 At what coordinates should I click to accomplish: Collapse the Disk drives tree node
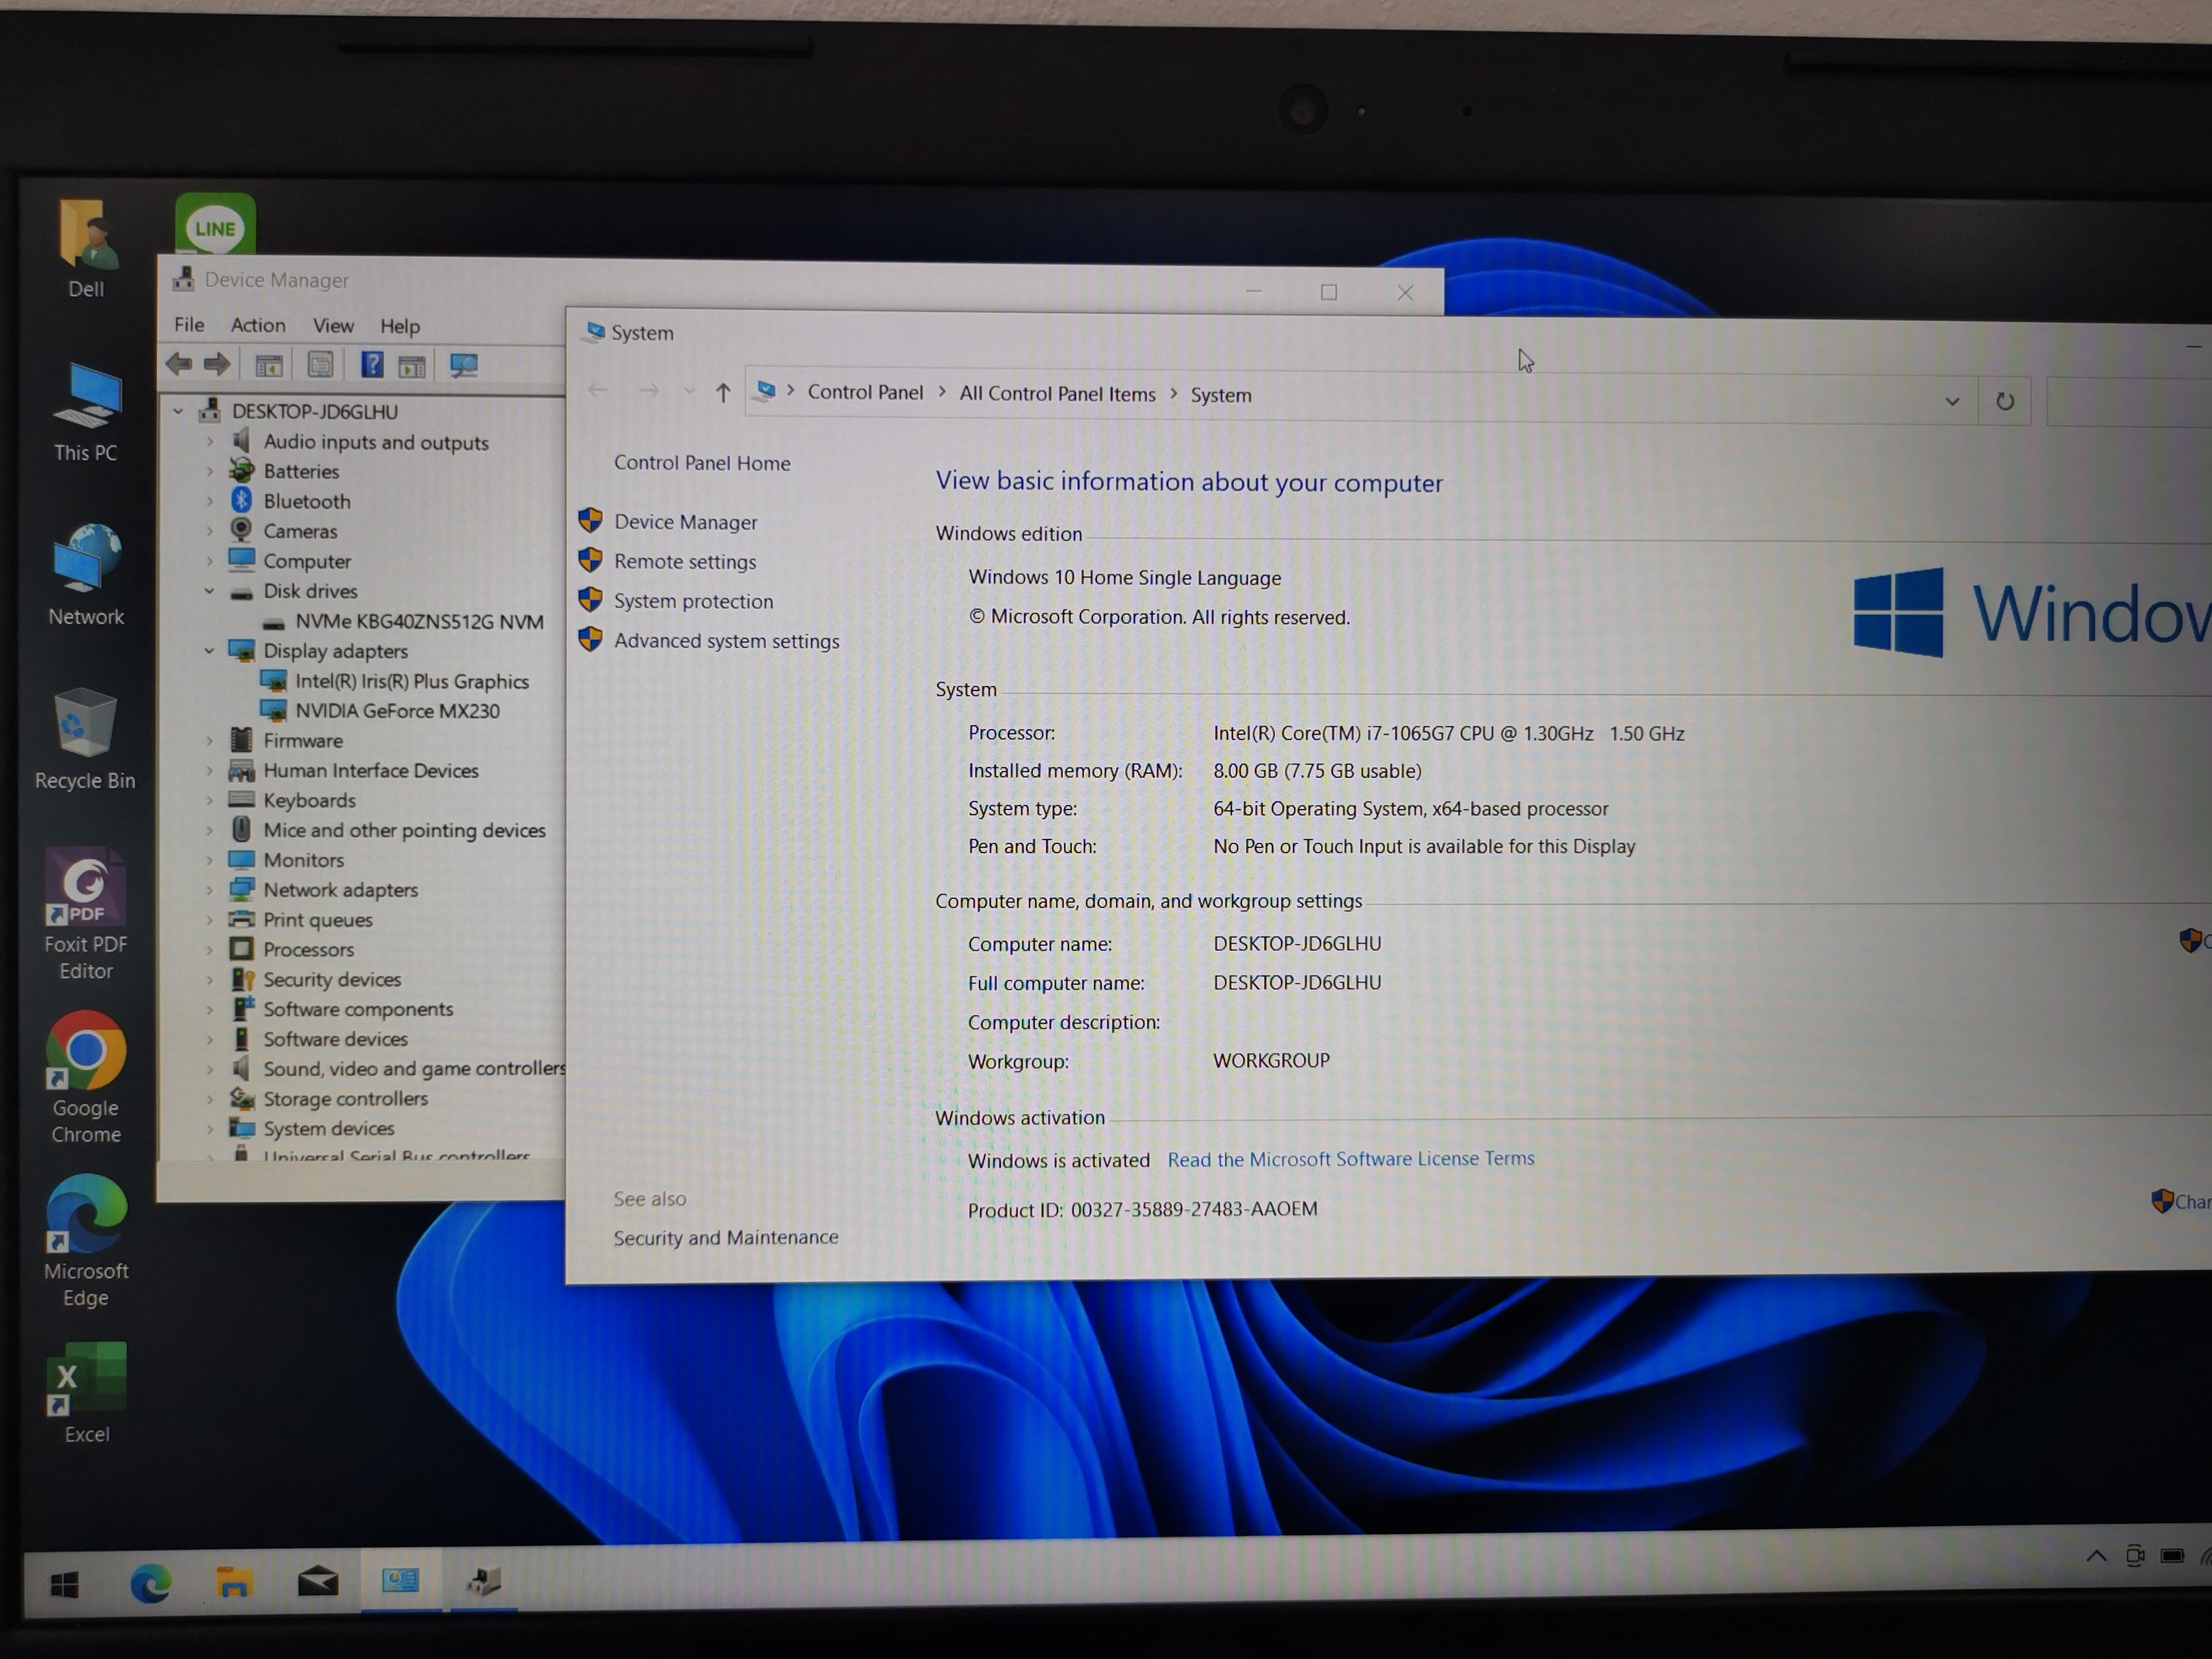[x=209, y=591]
